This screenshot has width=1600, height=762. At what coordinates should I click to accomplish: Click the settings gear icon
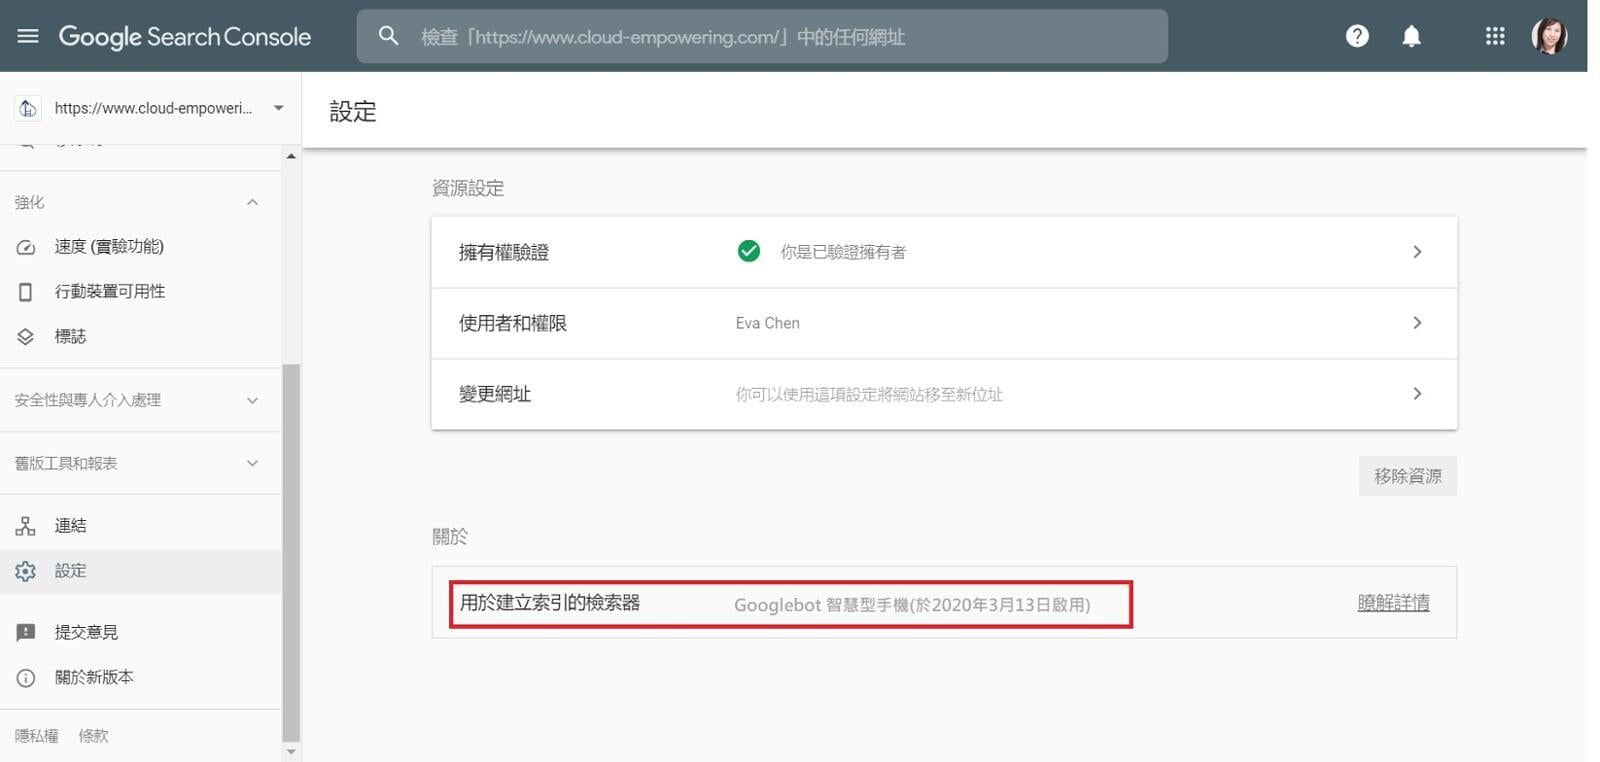coord(26,571)
